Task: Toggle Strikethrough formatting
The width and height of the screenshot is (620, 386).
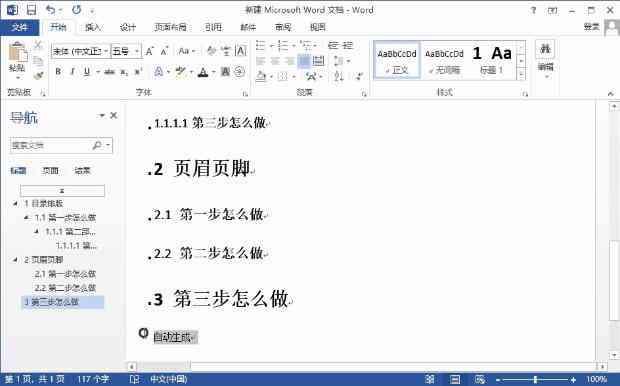Action: click(109, 72)
